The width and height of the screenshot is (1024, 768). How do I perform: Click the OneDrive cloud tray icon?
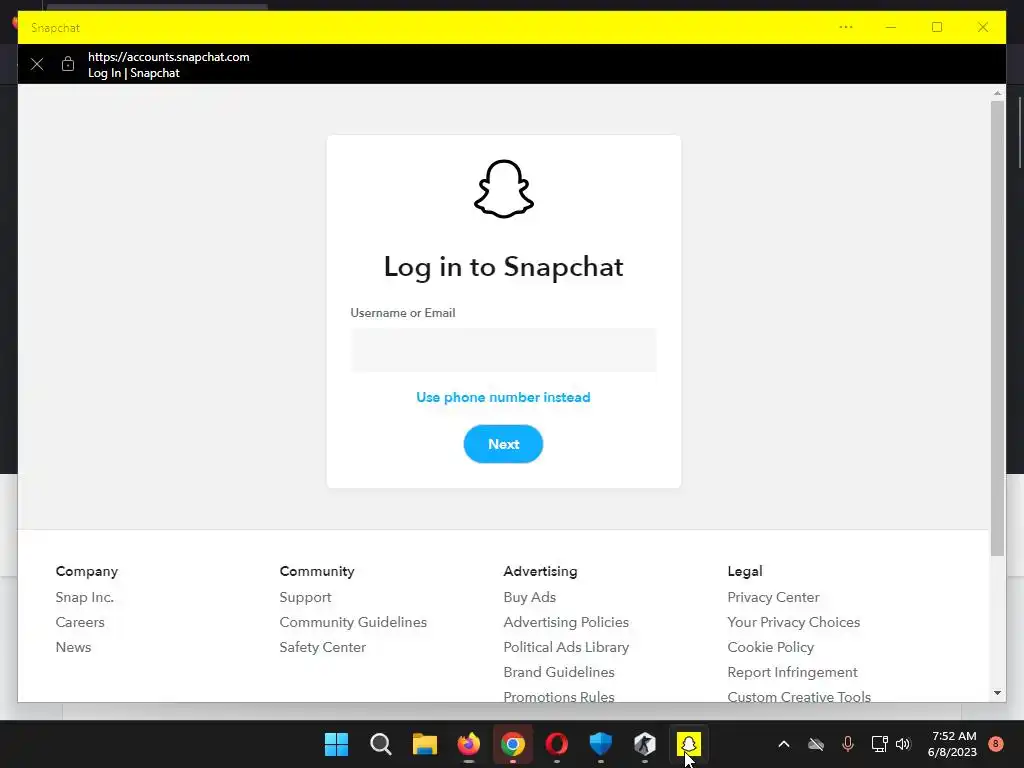pyautogui.click(x=816, y=744)
